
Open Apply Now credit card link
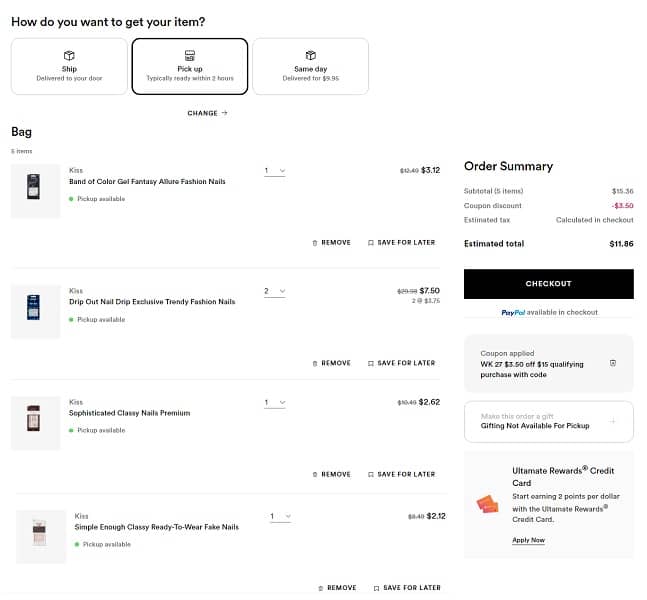click(528, 540)
